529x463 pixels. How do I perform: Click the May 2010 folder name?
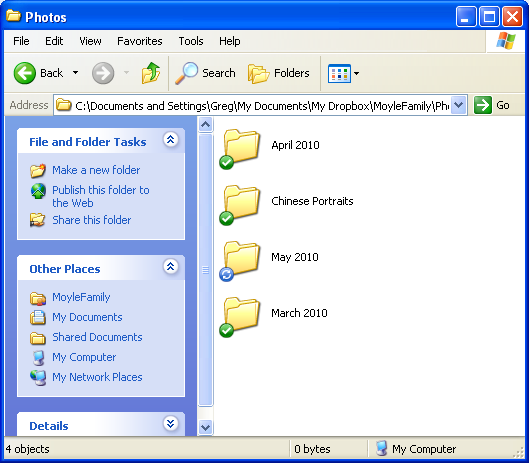(x=295, y=257)
